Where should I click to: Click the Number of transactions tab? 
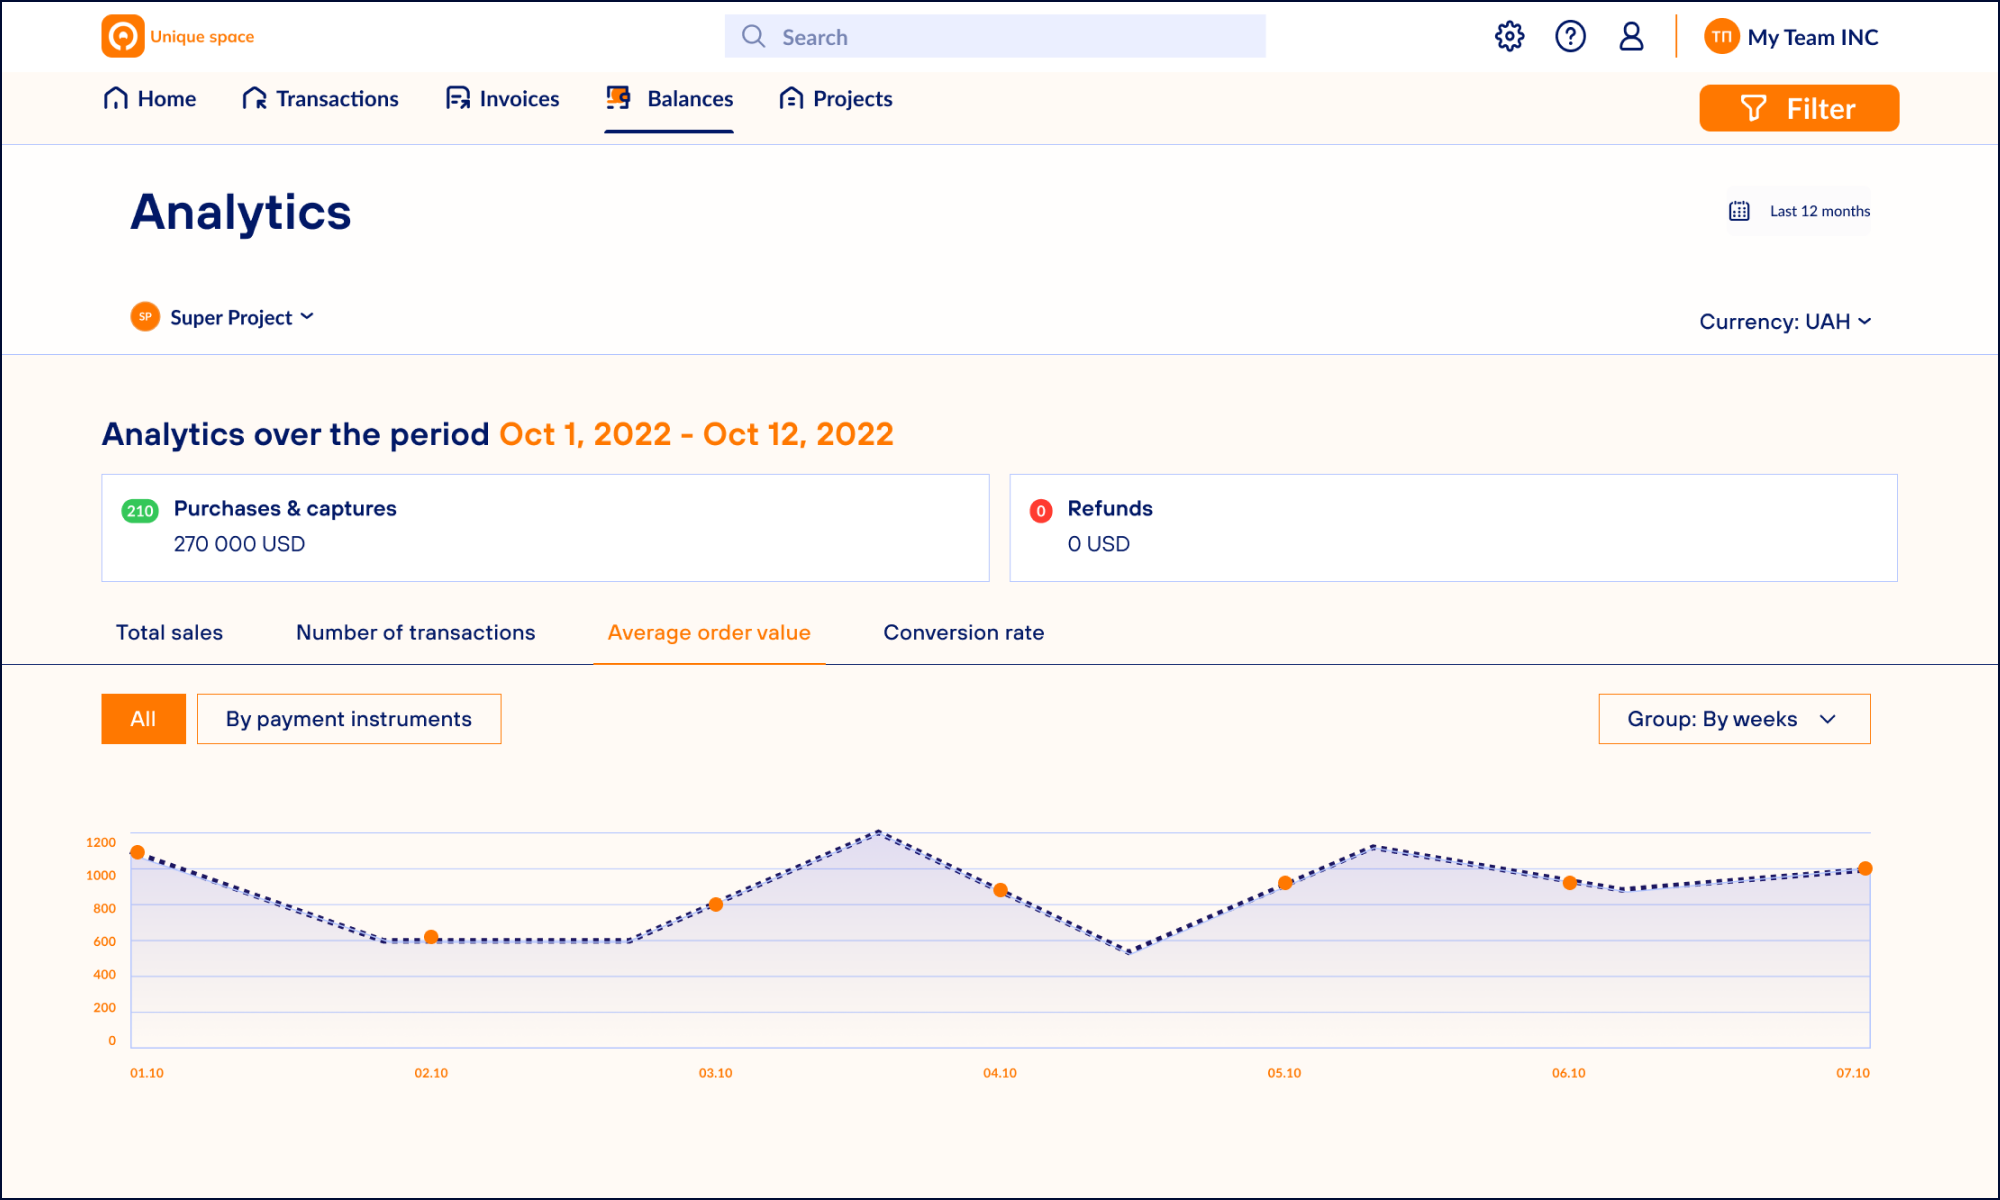pos(414,631)
